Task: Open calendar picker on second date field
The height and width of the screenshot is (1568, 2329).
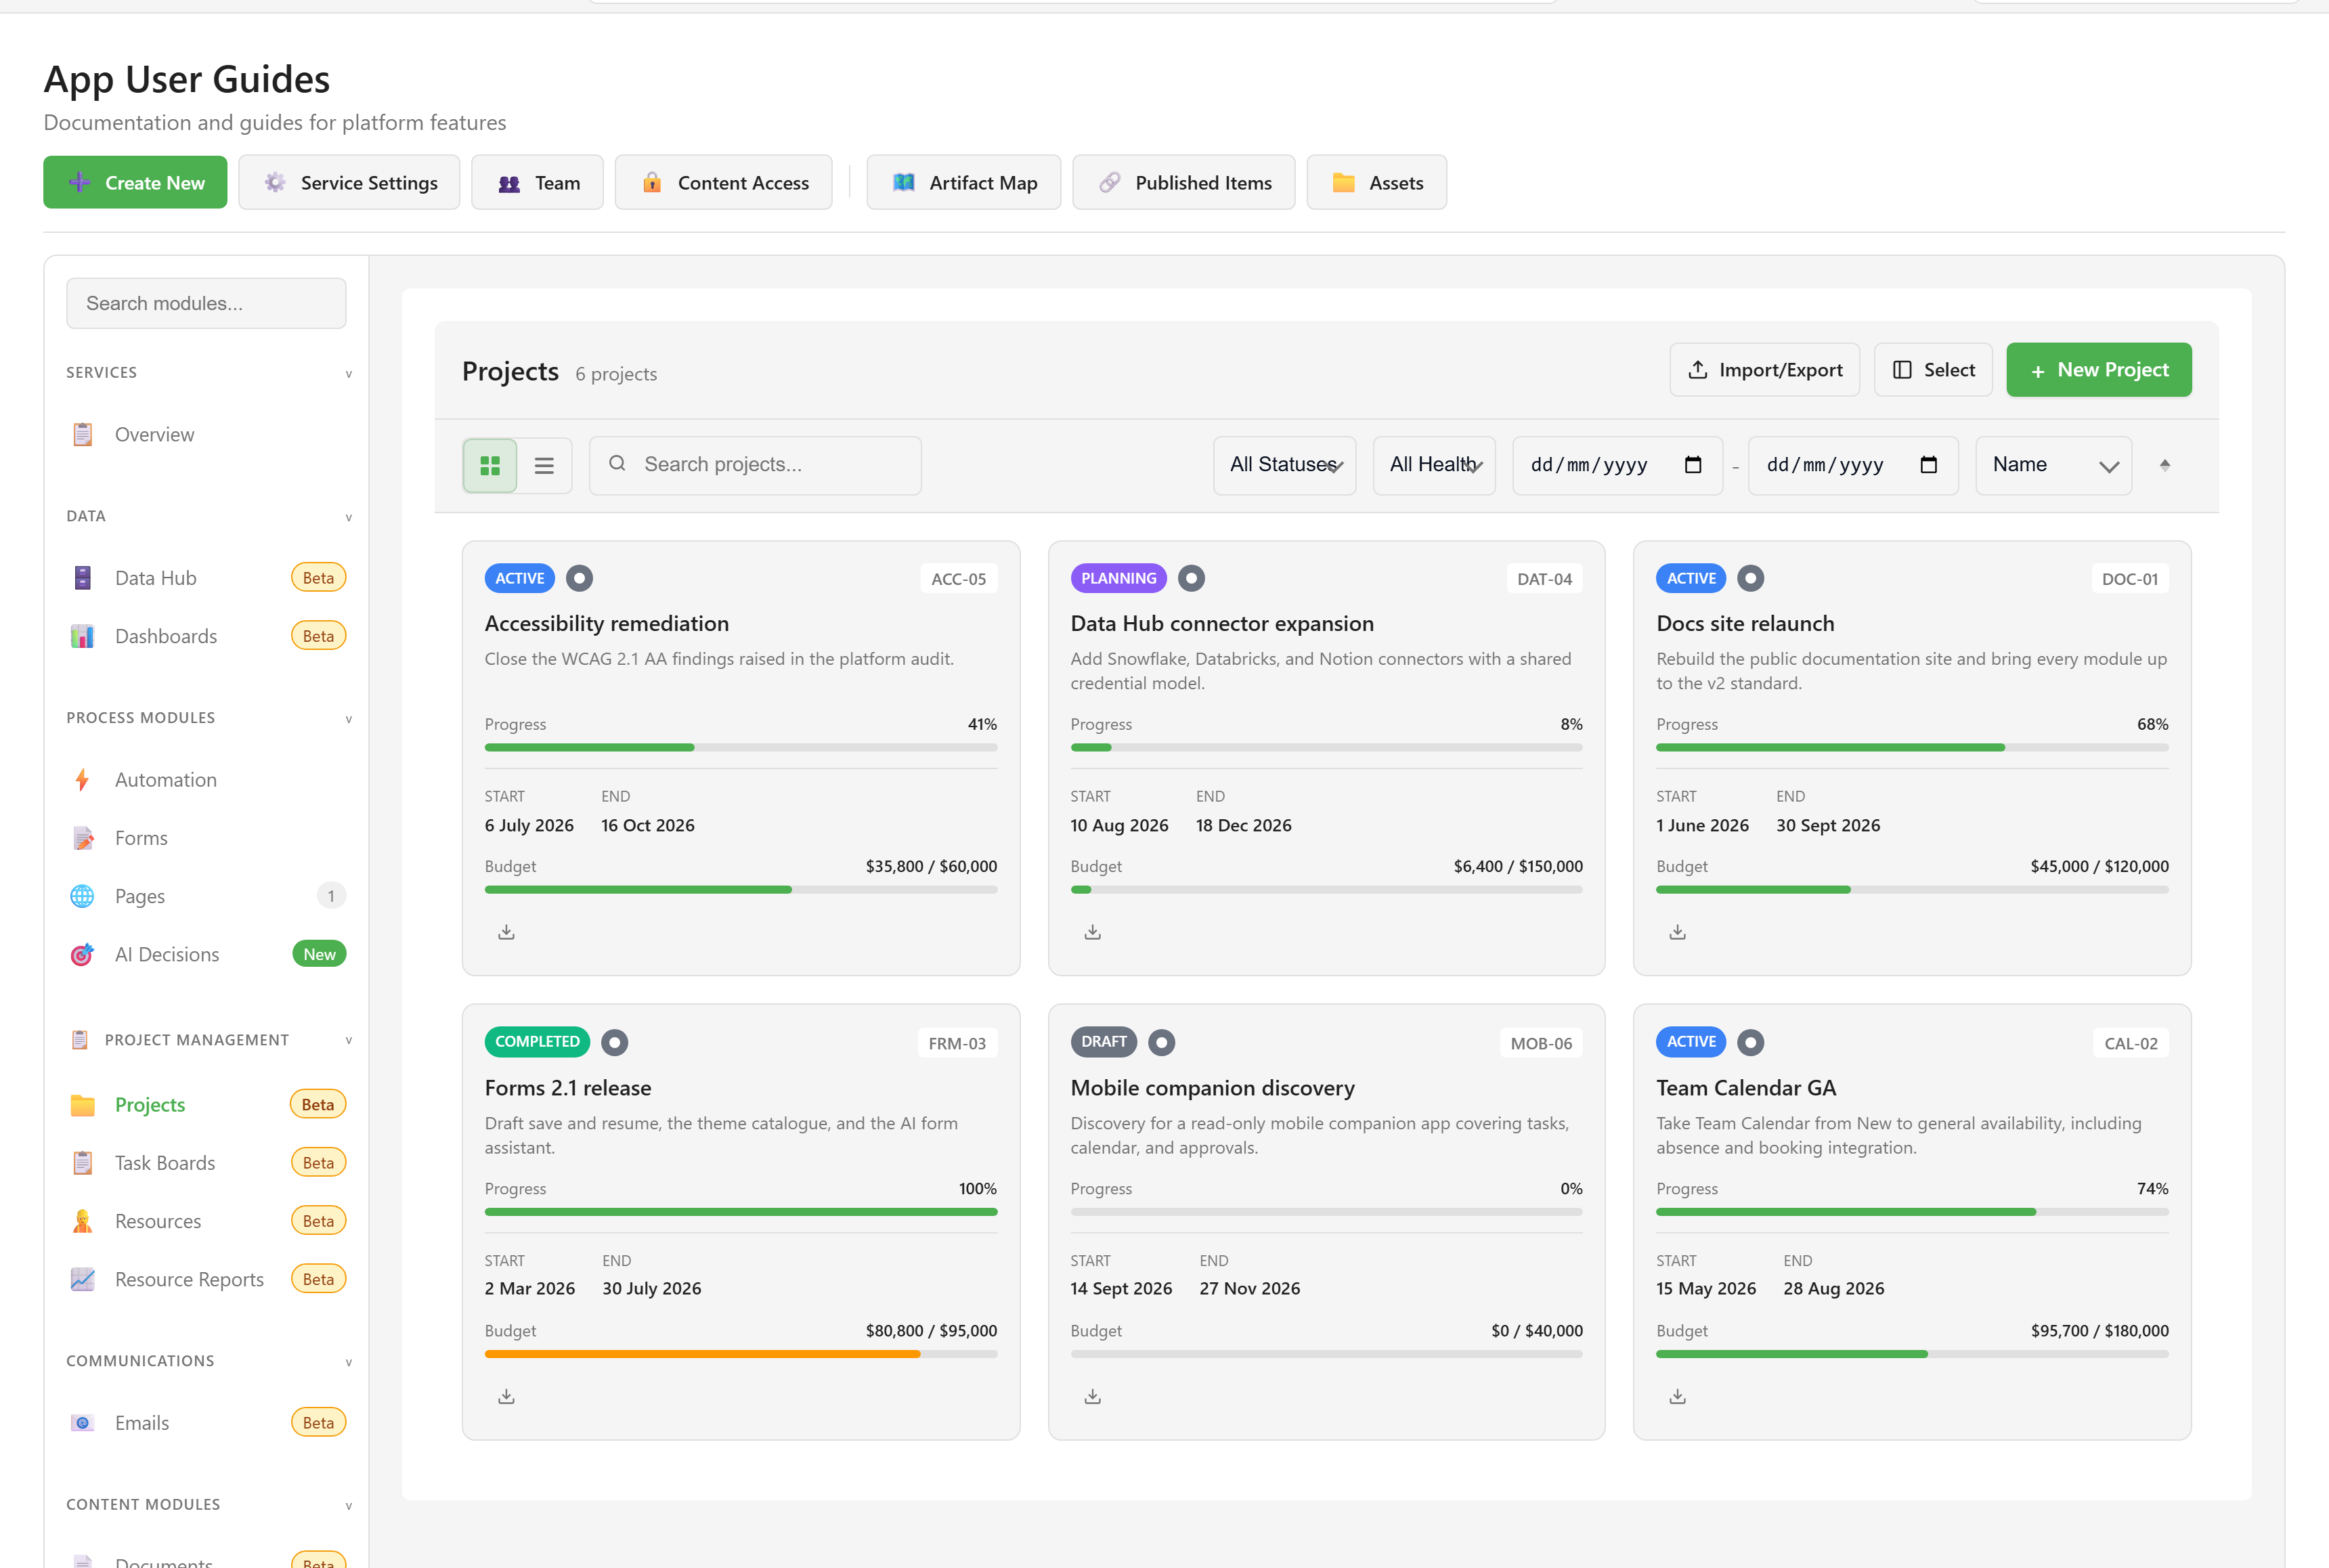Action: 1929,465
